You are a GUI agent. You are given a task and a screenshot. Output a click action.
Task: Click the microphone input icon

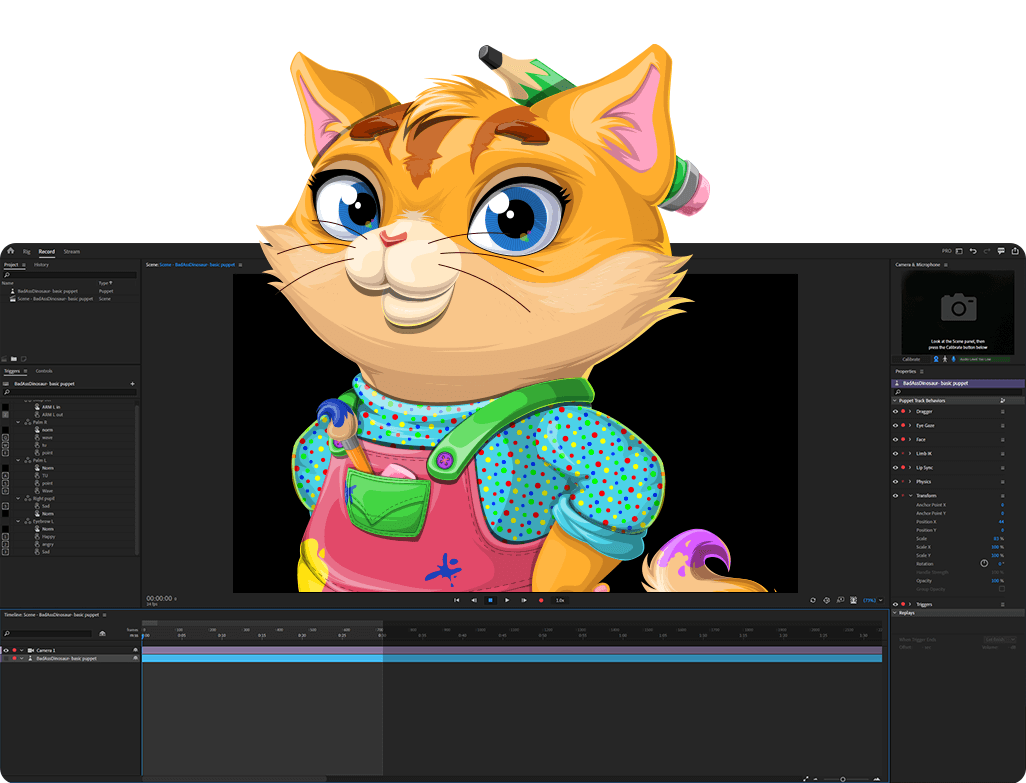[953, 359]
